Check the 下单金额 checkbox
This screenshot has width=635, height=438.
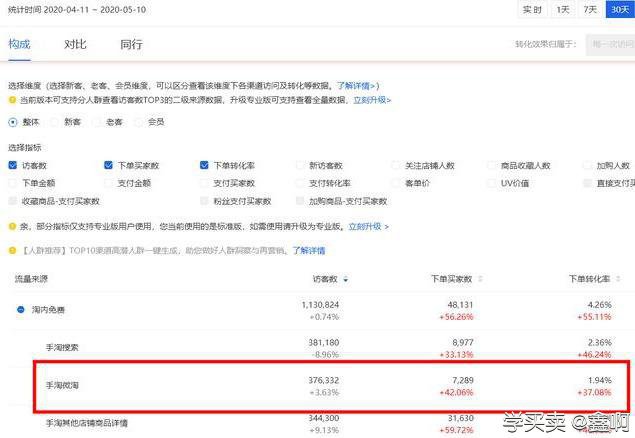point(13,183)
